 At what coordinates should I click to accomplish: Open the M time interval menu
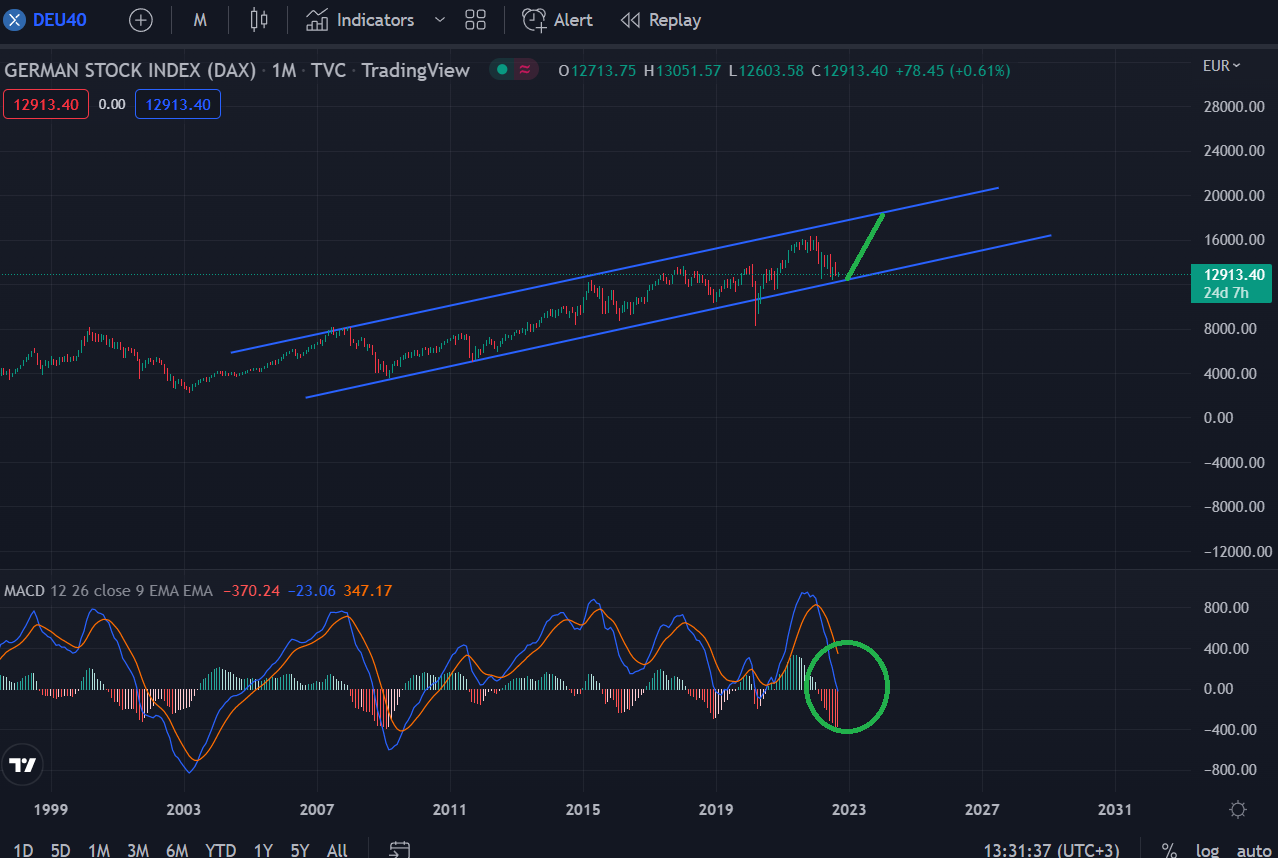[200, 20]
